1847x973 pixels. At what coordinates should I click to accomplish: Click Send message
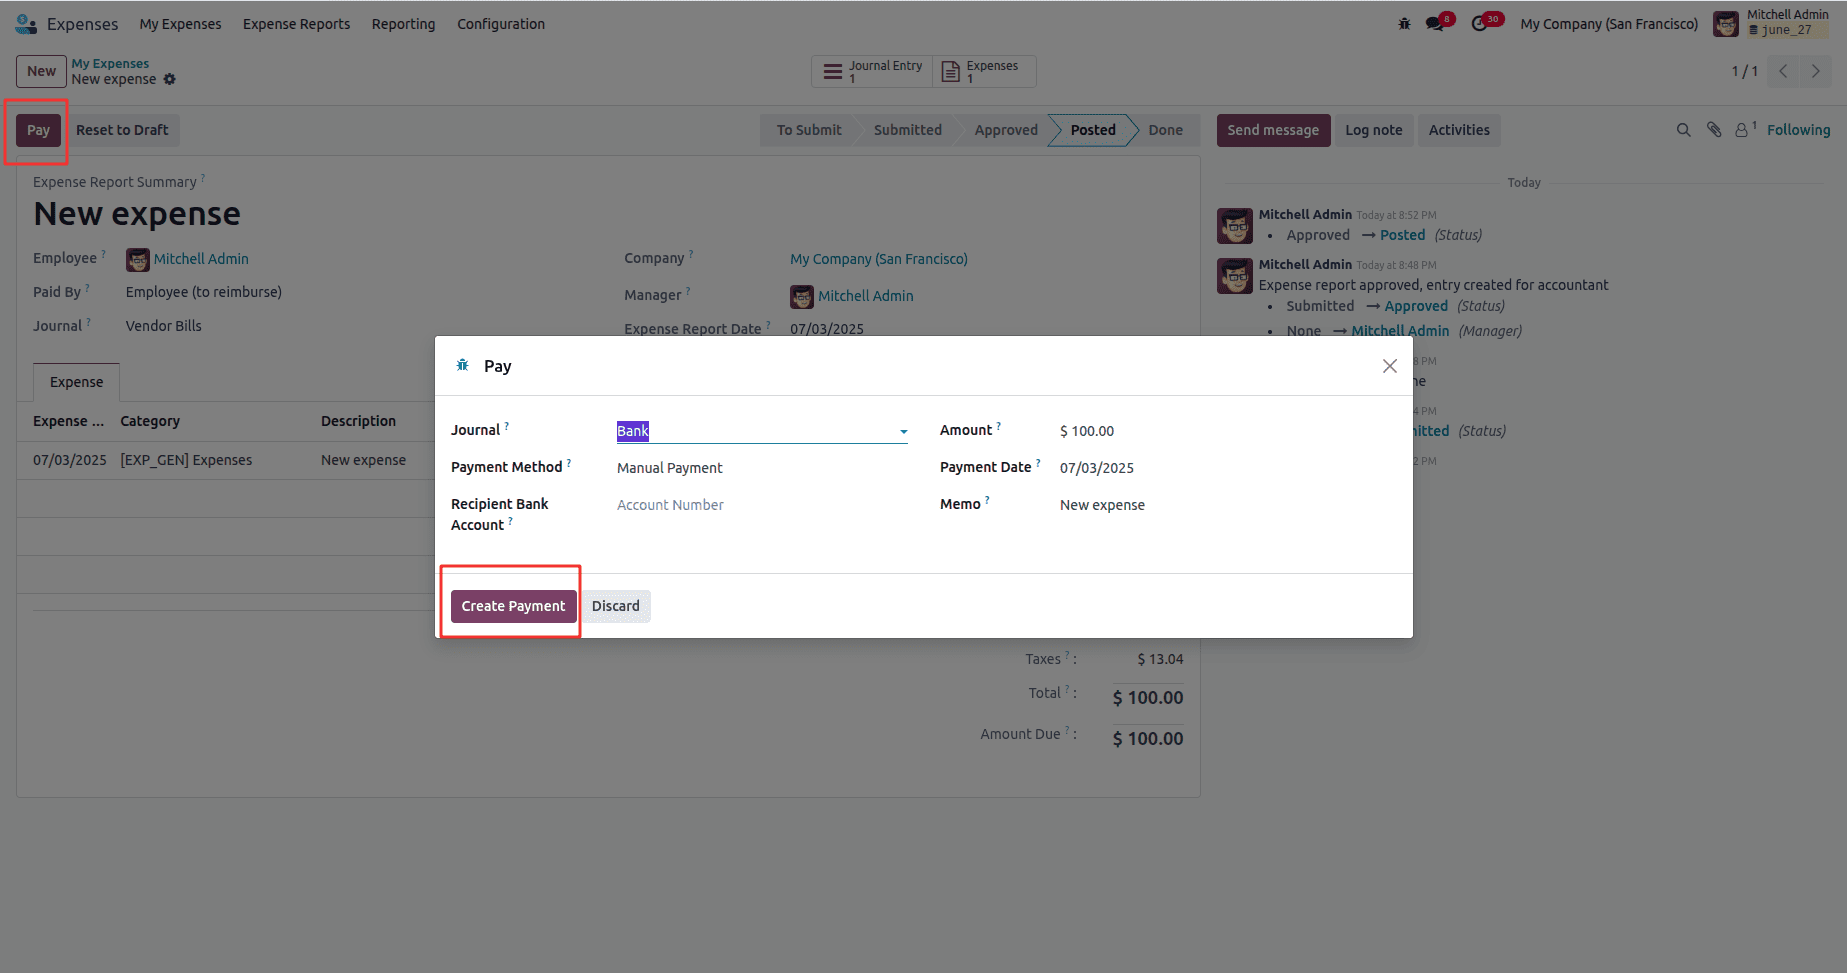(1273, 130)
